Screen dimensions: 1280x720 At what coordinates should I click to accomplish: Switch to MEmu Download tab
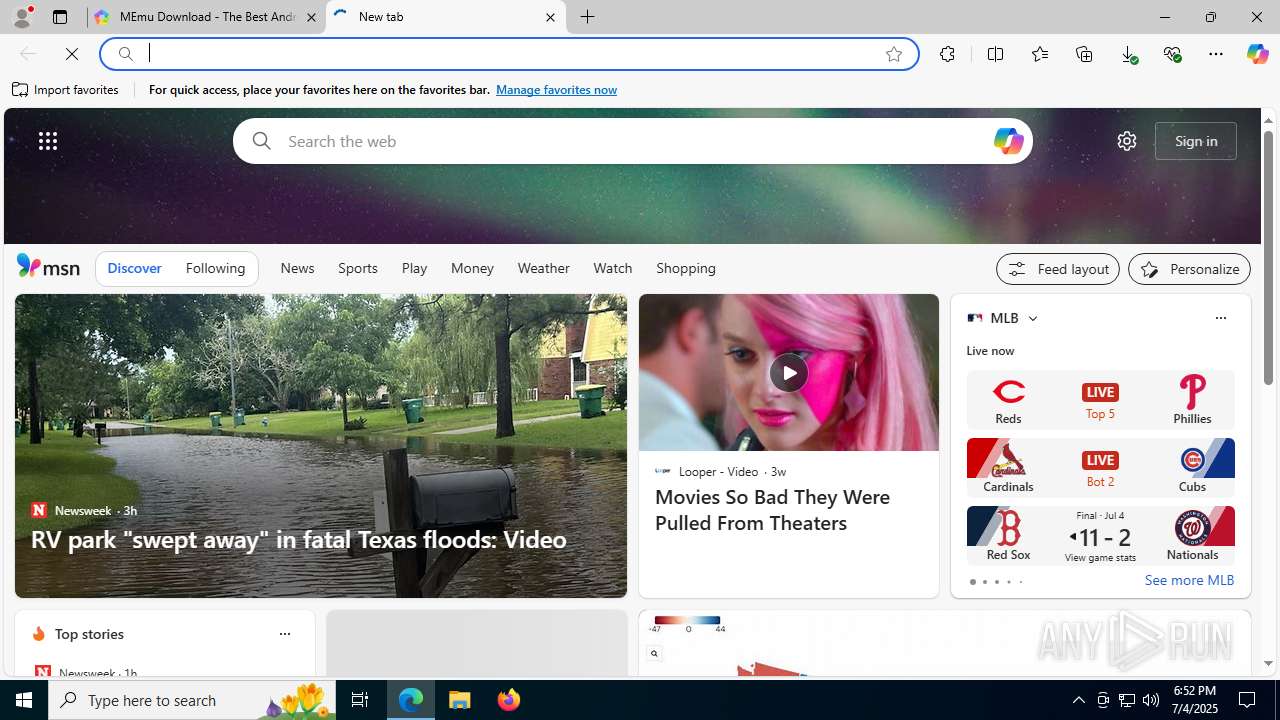[206, 17]
